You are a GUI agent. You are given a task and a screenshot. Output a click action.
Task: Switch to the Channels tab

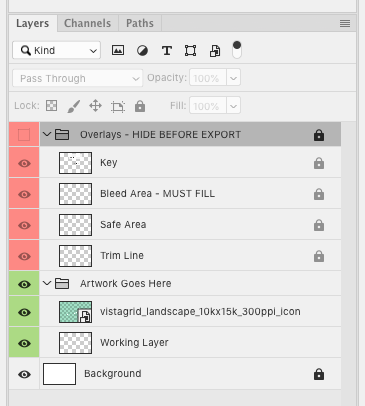tap(87, 23)
